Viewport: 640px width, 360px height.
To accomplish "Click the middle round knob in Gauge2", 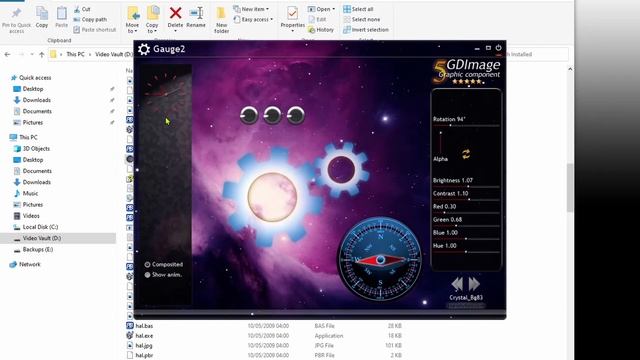I will 272,115.
